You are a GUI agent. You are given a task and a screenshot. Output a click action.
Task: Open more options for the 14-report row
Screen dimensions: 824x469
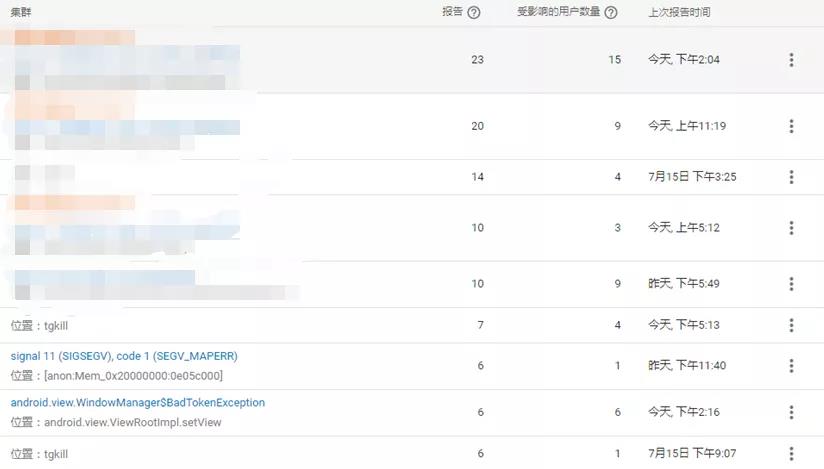tap(791, 177)
